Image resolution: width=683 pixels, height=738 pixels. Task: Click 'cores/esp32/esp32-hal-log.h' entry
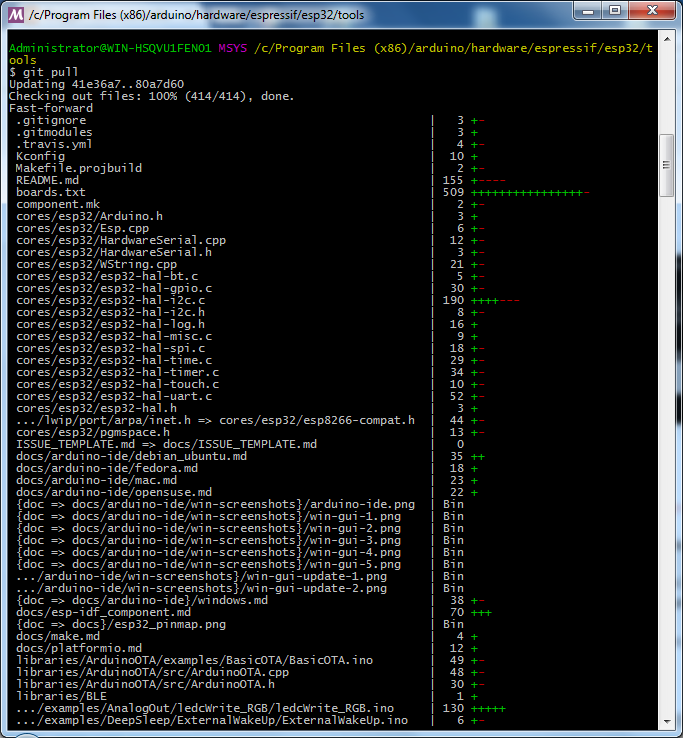click(x=111, y=324)
